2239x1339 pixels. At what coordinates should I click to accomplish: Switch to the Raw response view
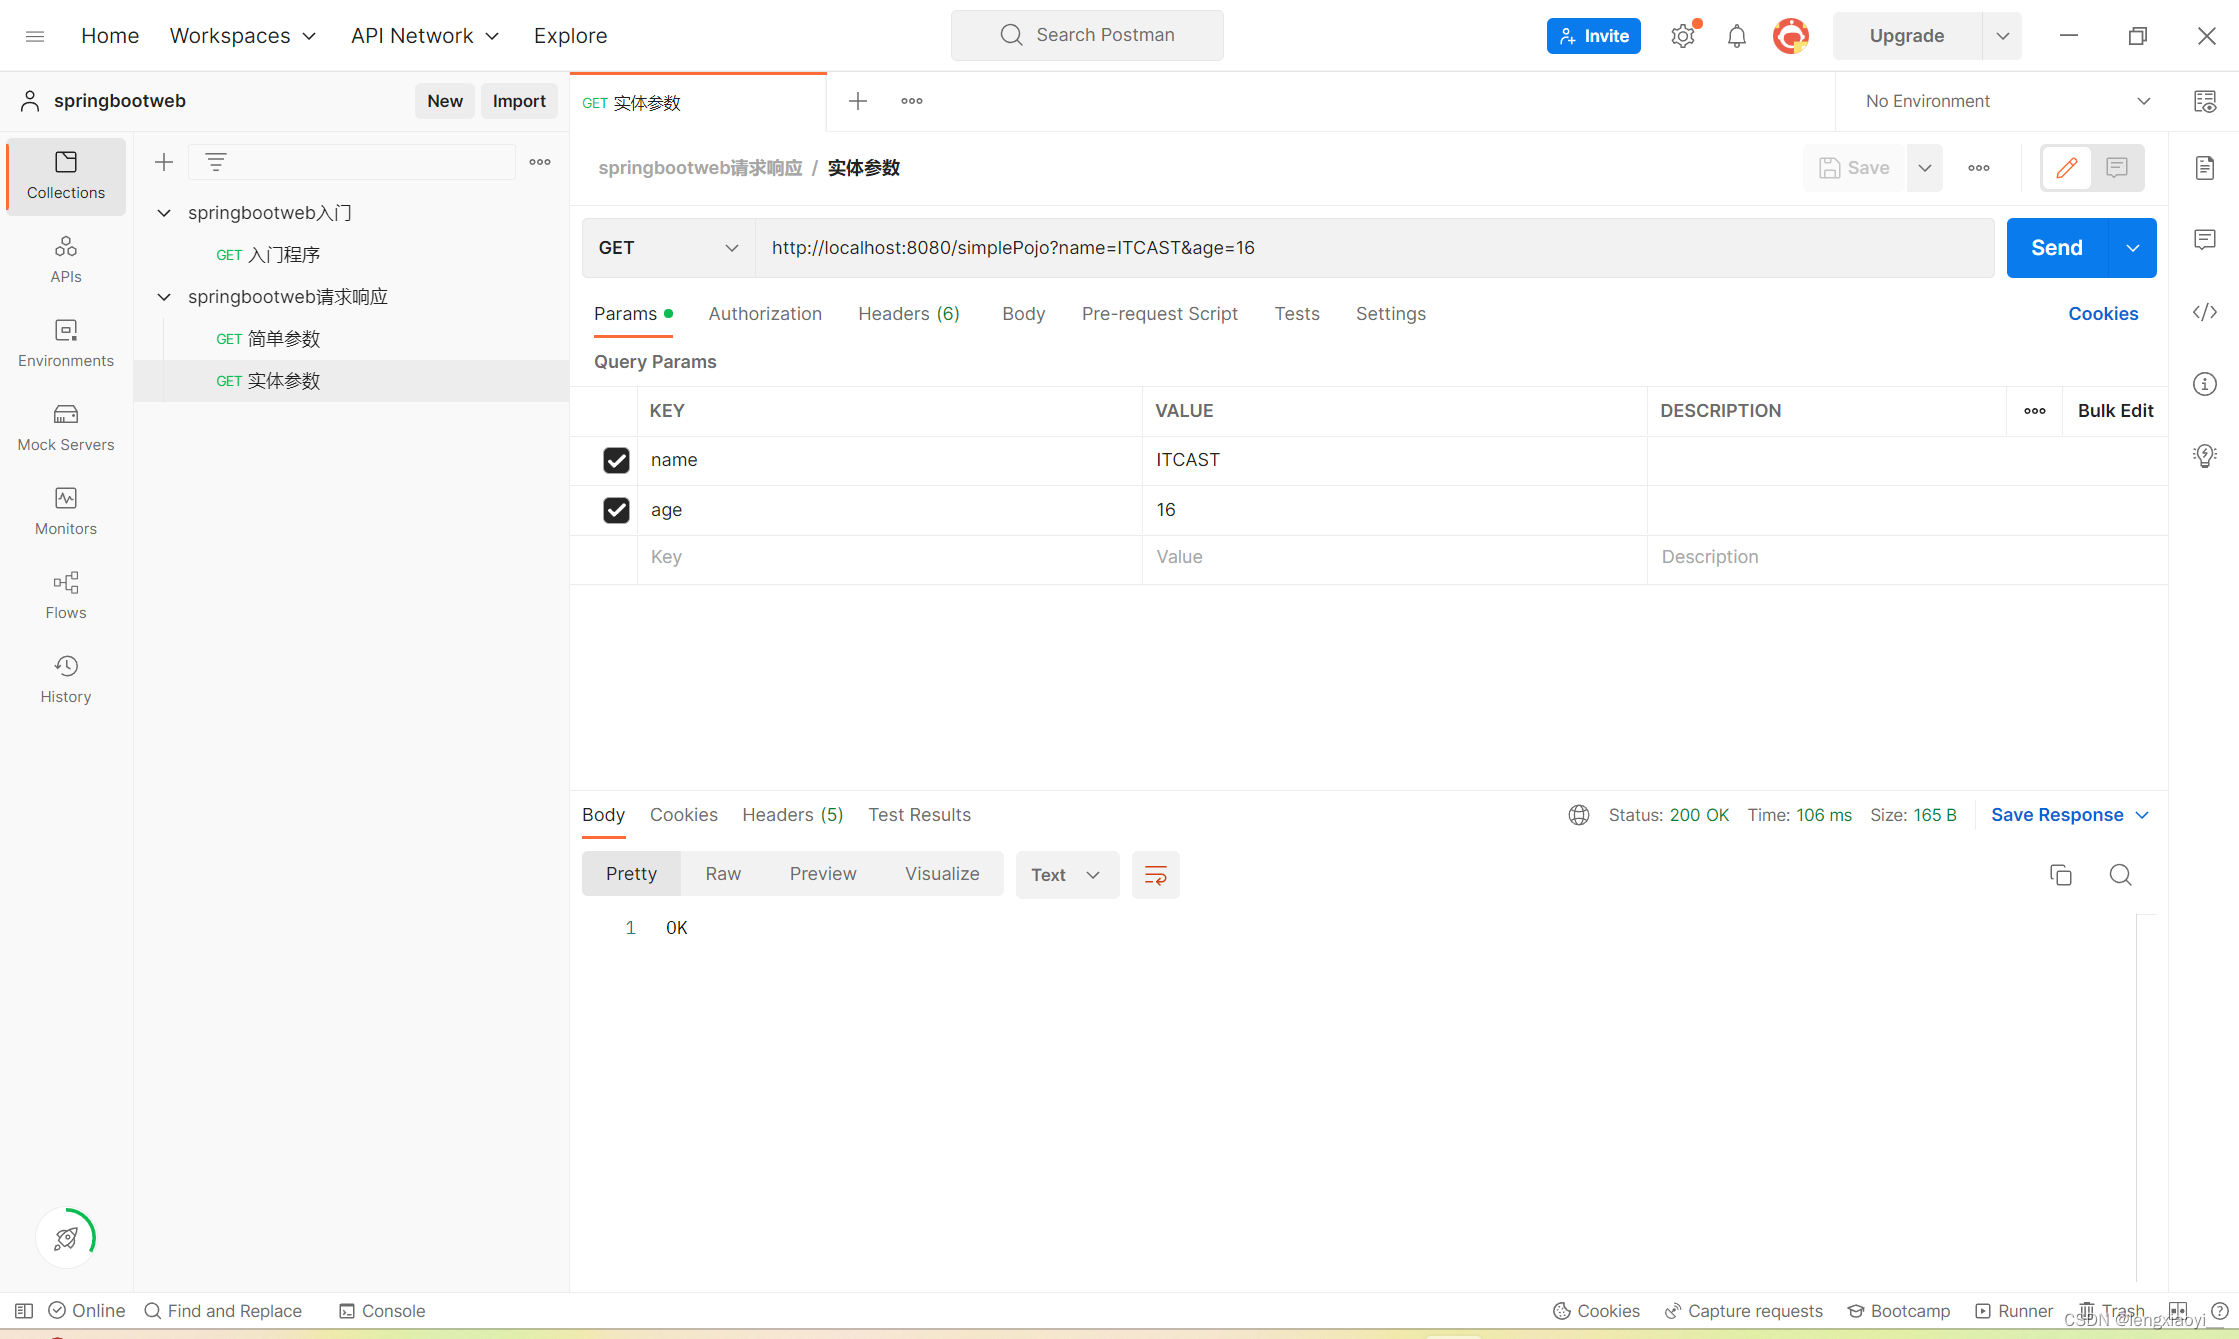pyautogui.click(x=723, y=874)
